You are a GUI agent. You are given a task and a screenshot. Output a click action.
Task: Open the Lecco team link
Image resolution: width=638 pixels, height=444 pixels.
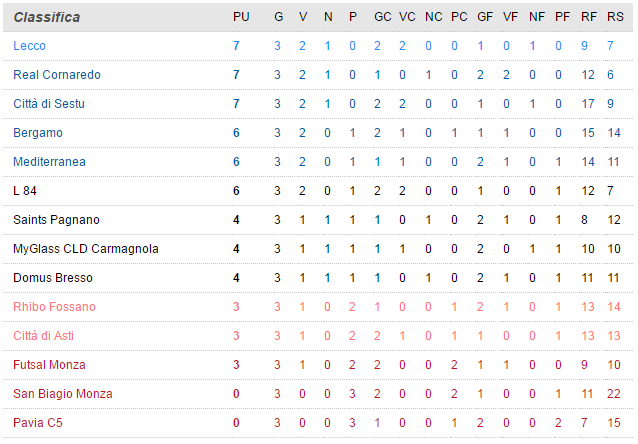(30, 46)
